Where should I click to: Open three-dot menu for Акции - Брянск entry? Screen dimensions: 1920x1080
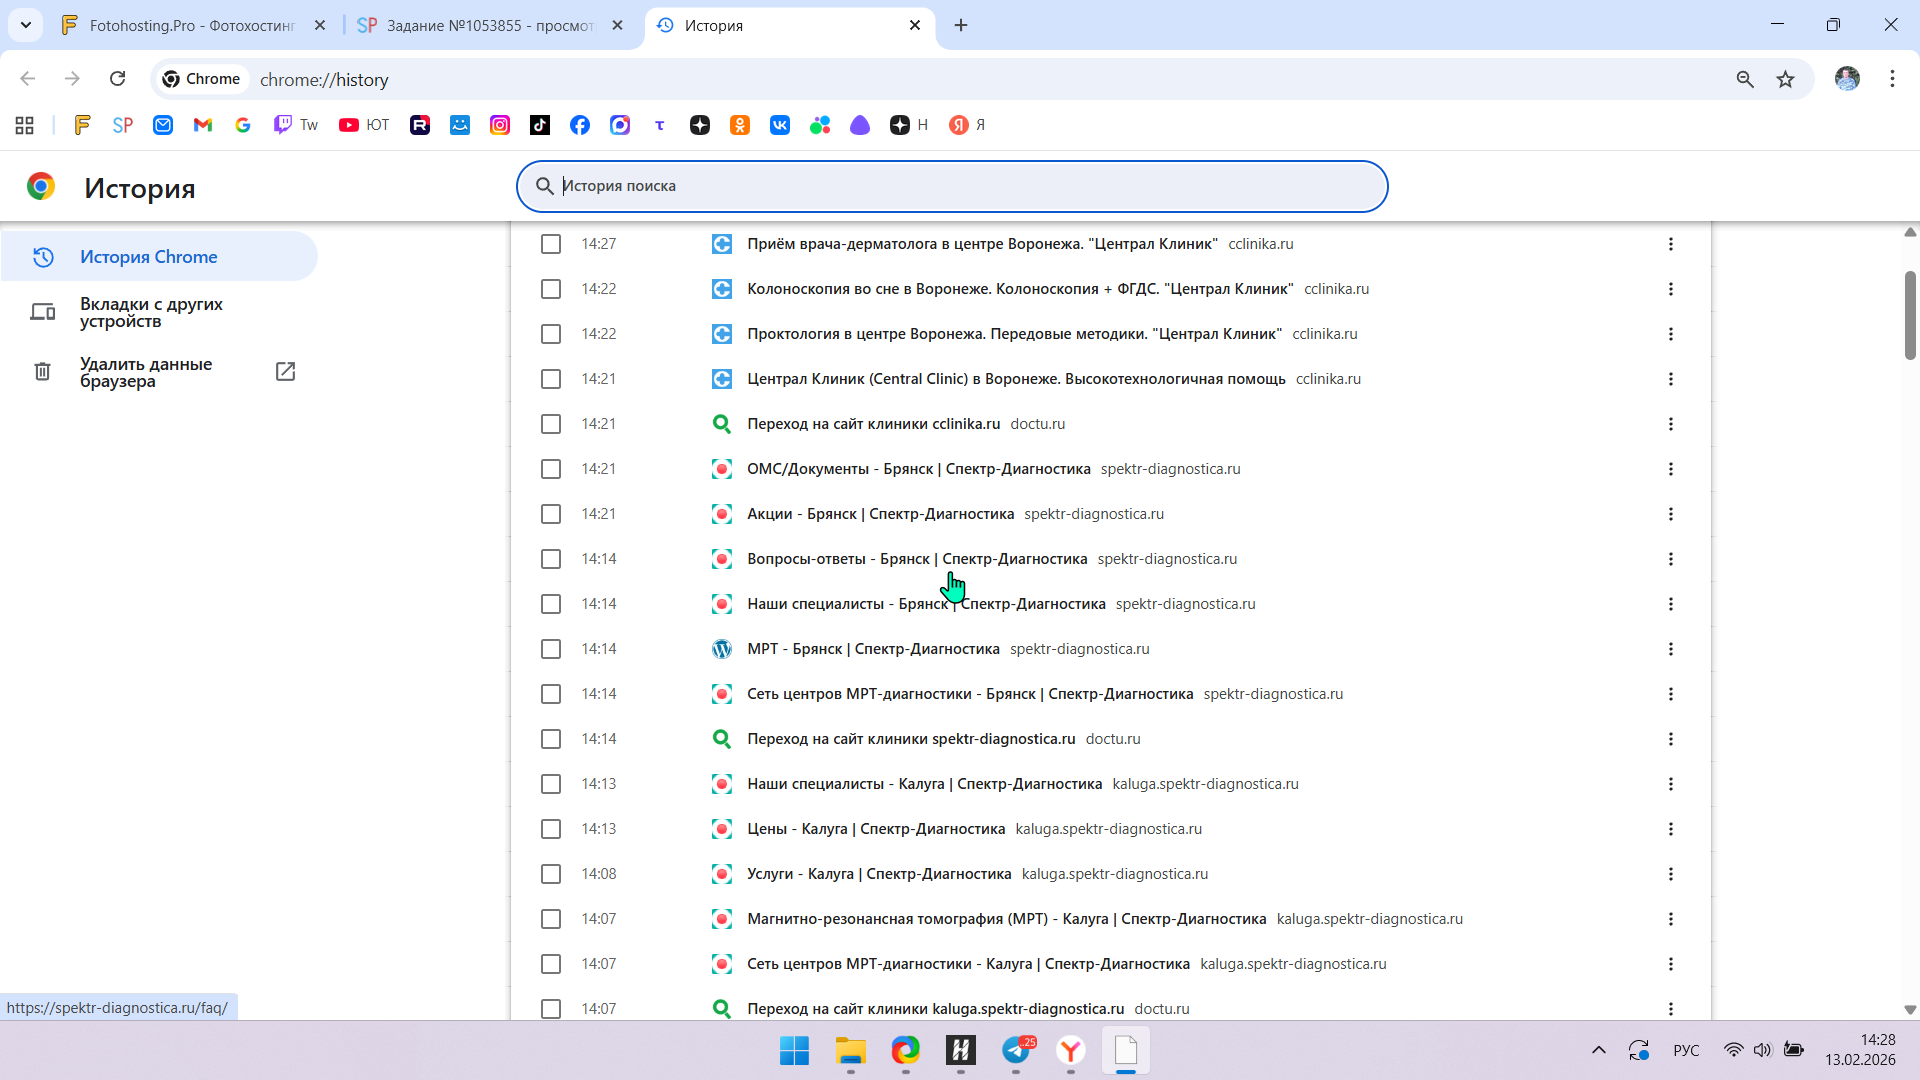pos(1670,514)
